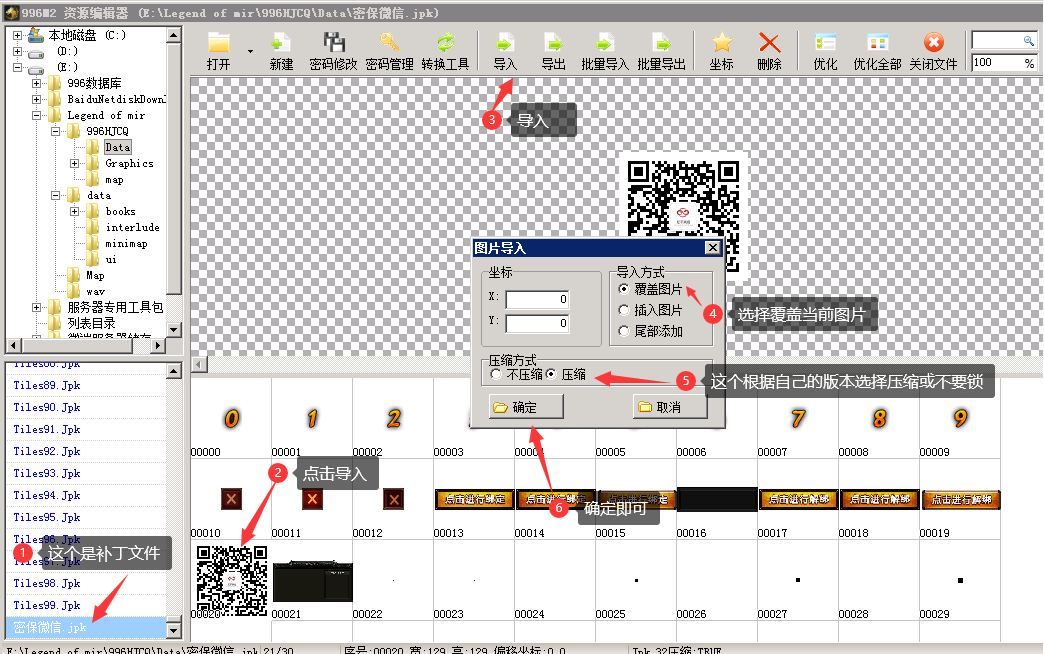Run 优化全部 optimize all
The height and width of the screenshot is (654, 1044).
coord(877,52)
